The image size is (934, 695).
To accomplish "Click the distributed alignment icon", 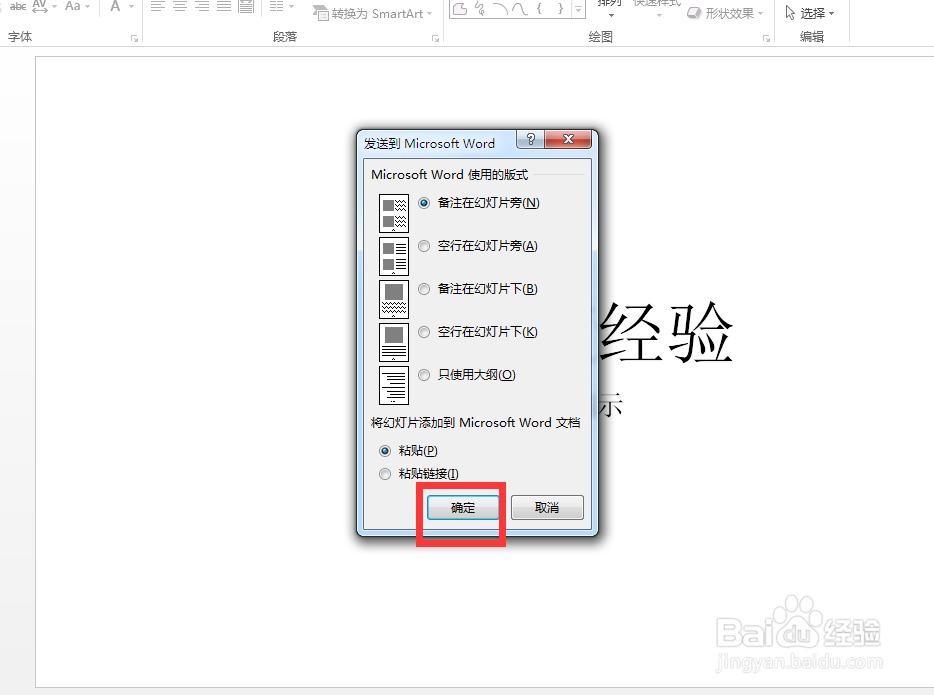I will pyautogui.click(x=246, y=7).
